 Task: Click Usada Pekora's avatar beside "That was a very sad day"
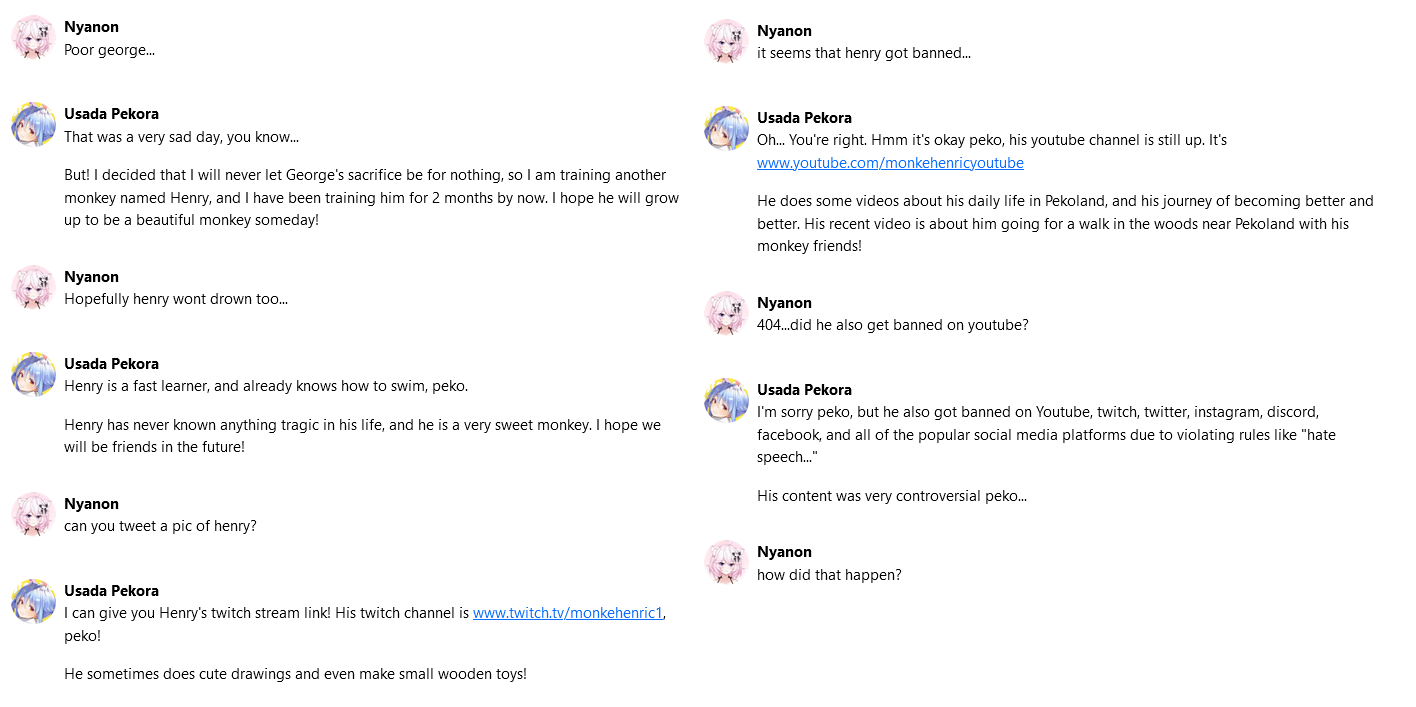click(32, 124)
